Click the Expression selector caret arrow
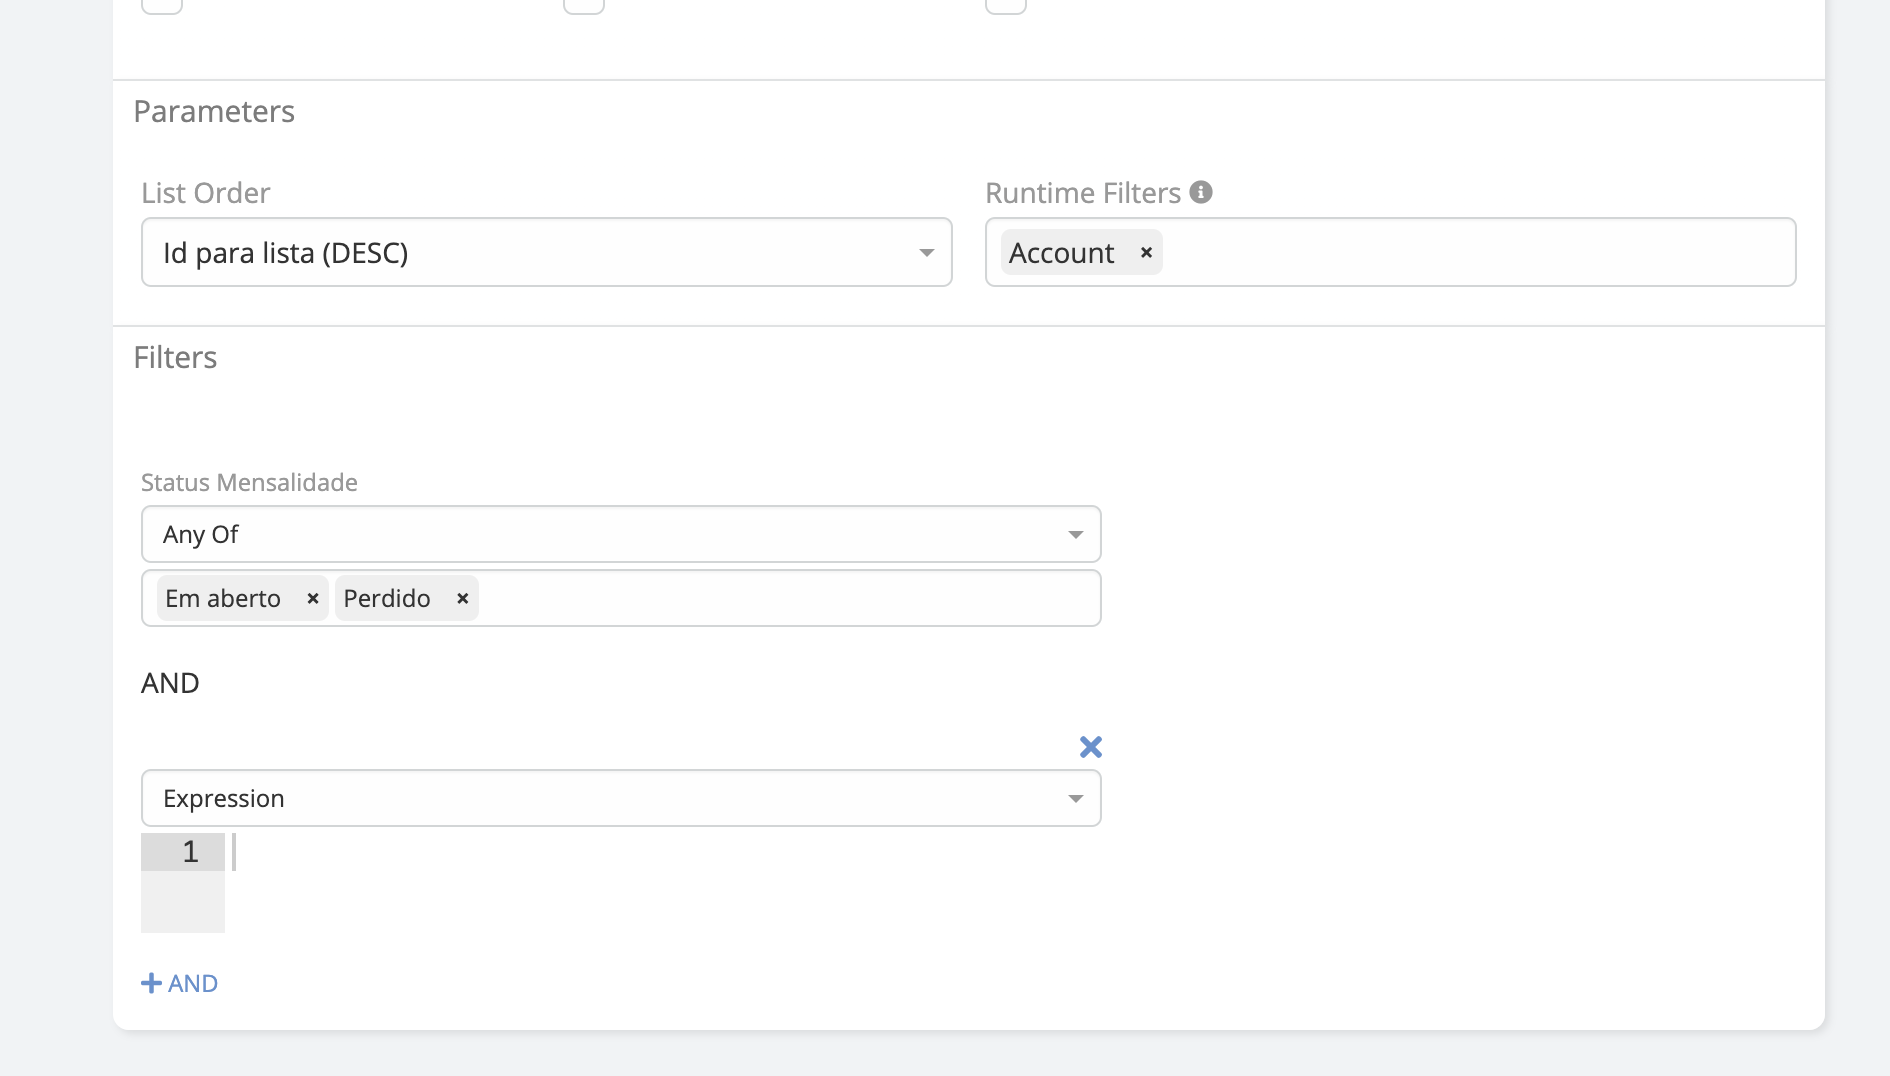This screenshot has width=1890, height=1076. coord(1075,799)
